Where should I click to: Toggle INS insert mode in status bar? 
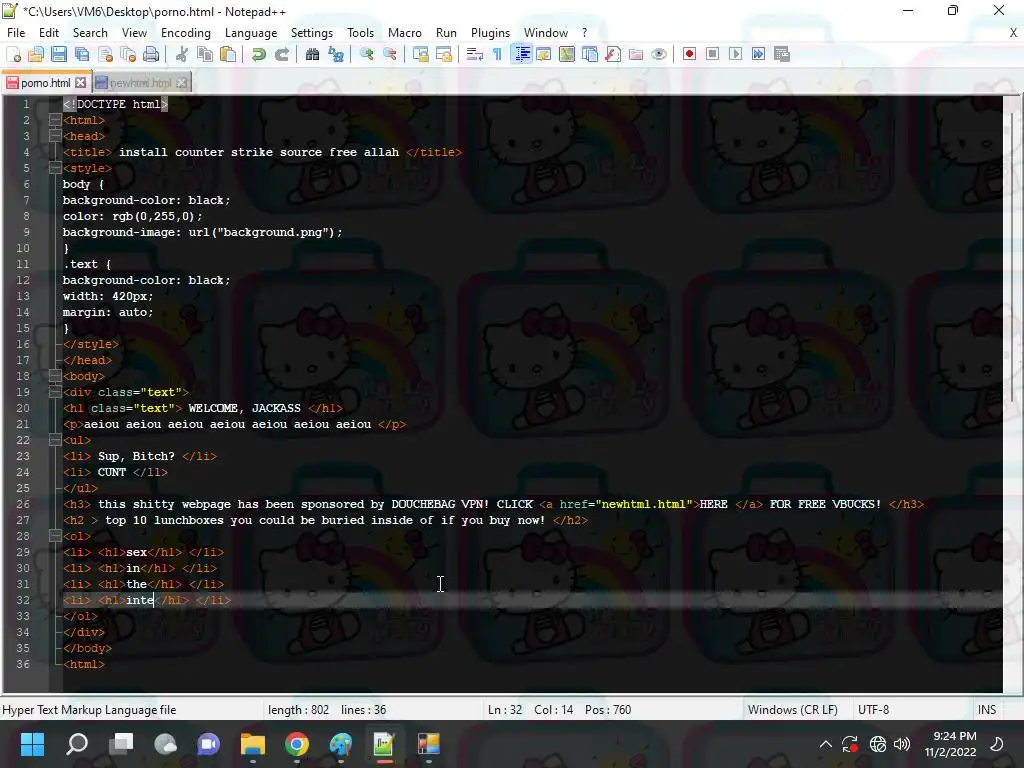[987, 710]
